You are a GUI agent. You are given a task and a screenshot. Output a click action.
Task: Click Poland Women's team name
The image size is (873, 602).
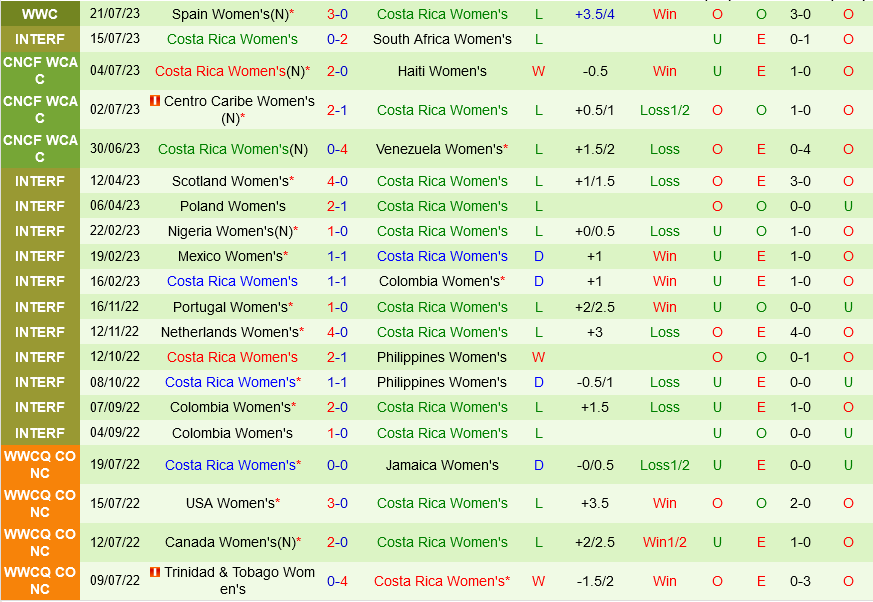[232, 206]
